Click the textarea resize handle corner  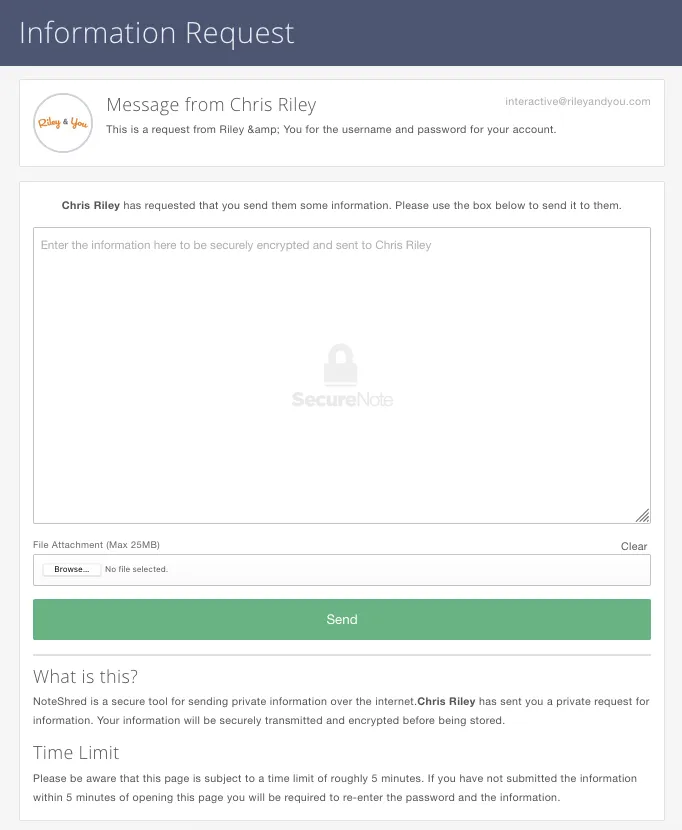click(642, 516)
